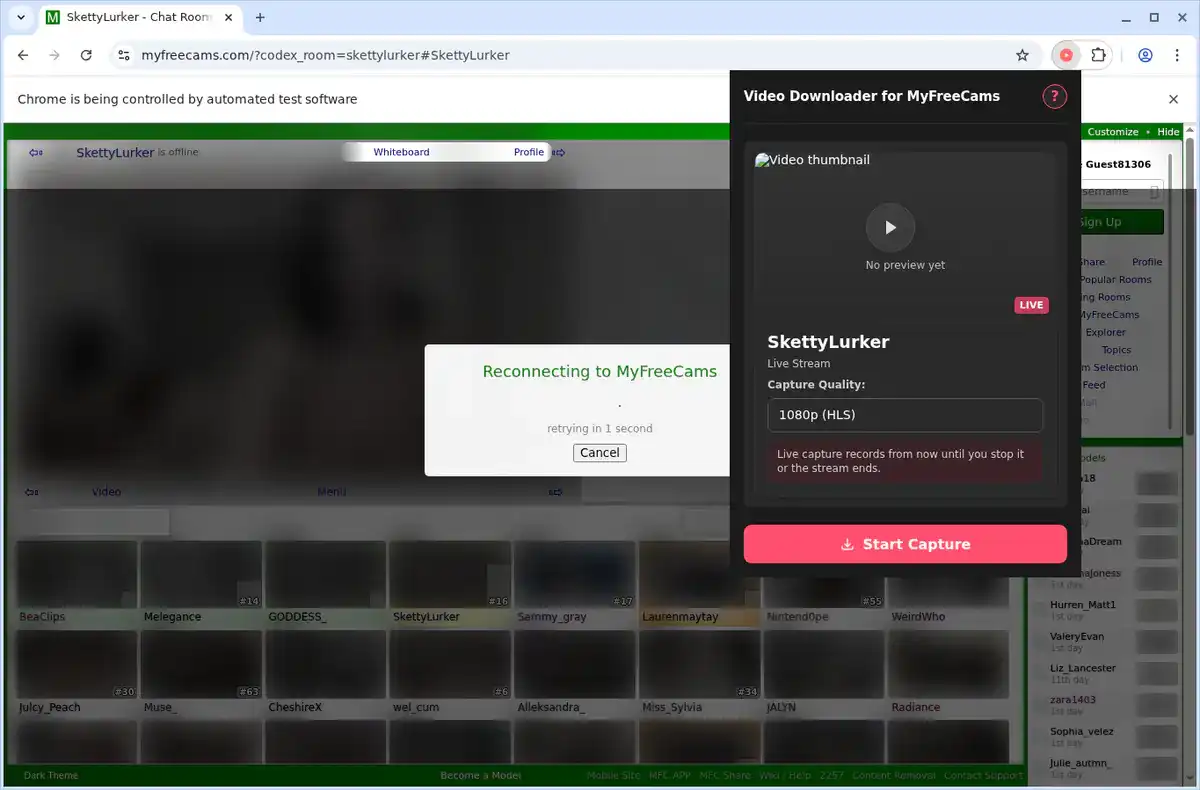Screen dimensions: 1200x790
Task: Bookmark this page with the star icon
Action: [x=1022, y=55]
